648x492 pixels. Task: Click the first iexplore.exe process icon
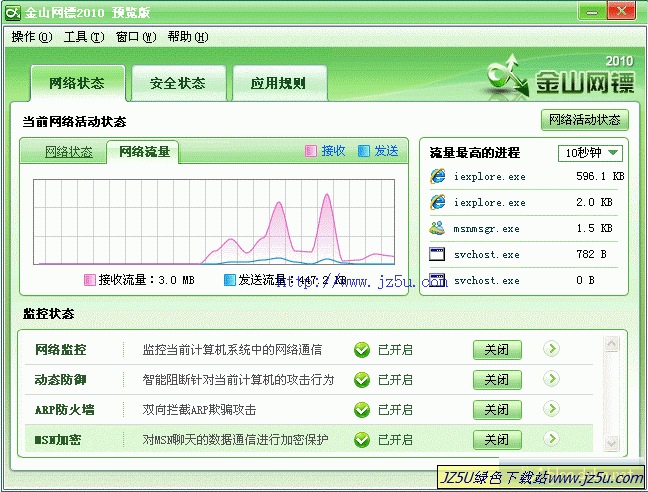(x=438, y=176)
